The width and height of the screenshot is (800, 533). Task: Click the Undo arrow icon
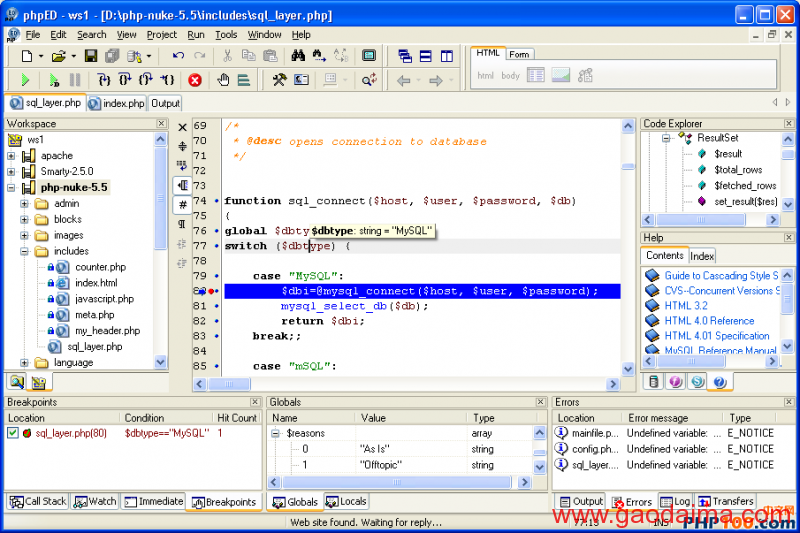click(x=178, y=56)
